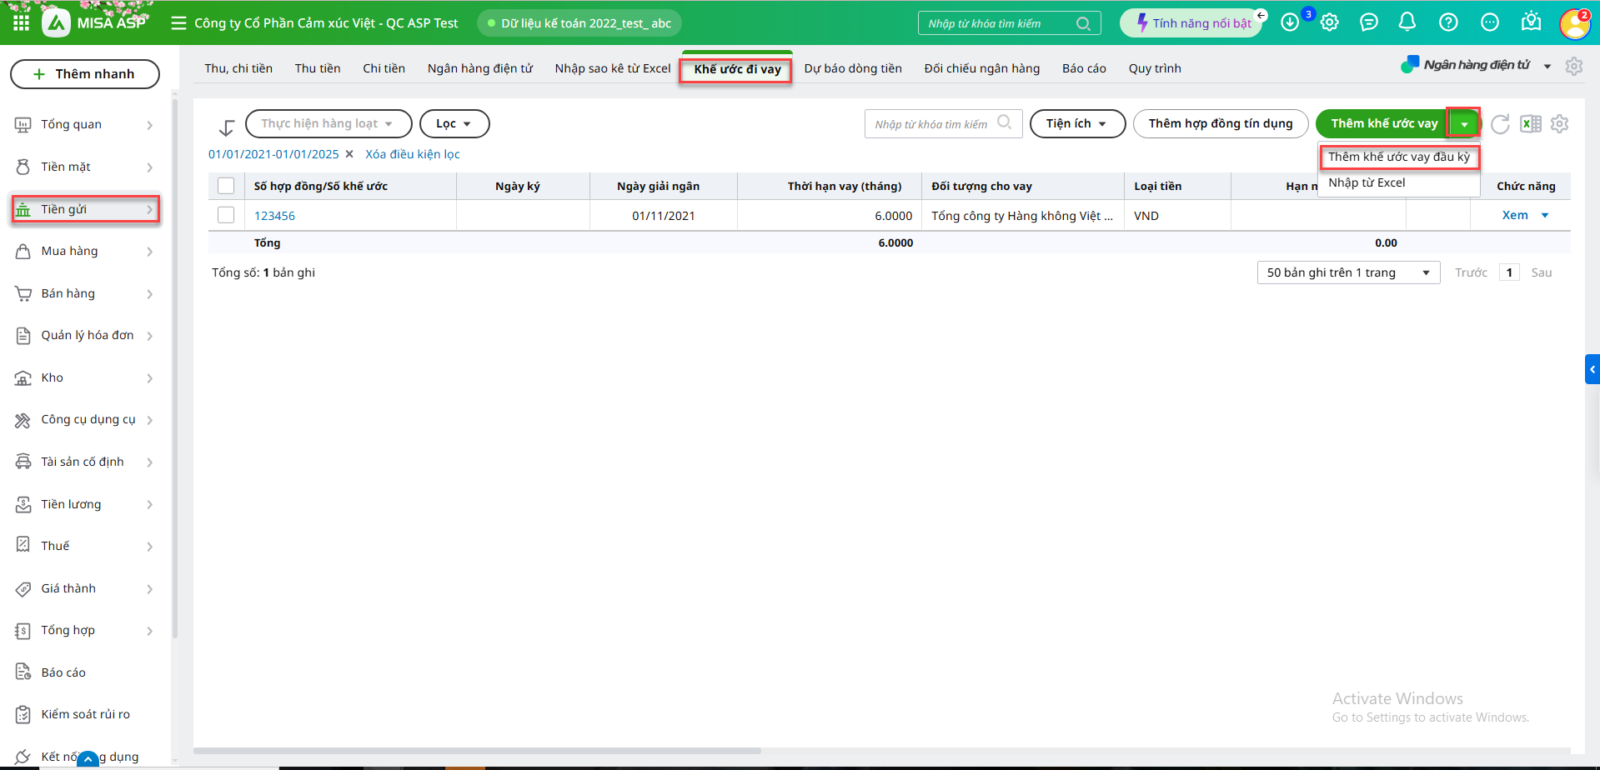Click the refresh icon in the toolbar
Image resolution: width=1600 pixels, height=770 pixels.
tap(1500, 124)
